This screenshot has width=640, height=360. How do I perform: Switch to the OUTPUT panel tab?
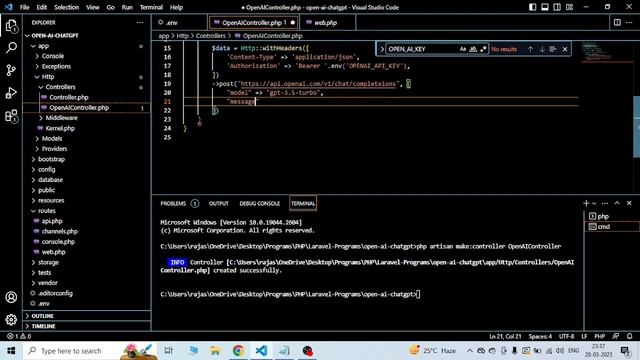[x=219, y=203]
